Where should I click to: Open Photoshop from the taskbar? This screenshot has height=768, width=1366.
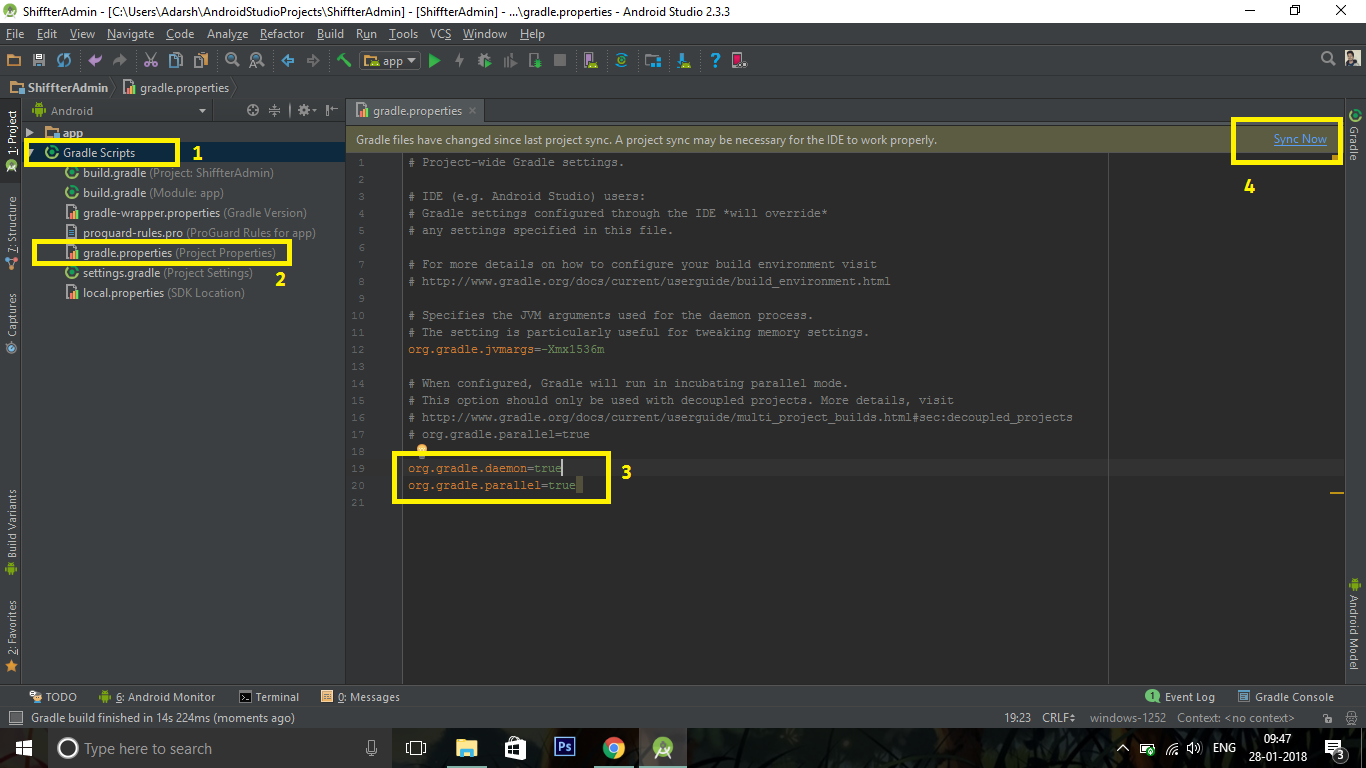pos(564,748)
